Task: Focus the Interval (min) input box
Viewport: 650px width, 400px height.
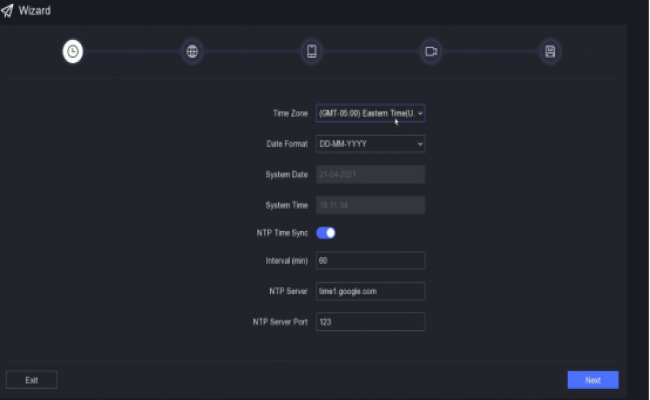Action: click(x=371, y=261)
